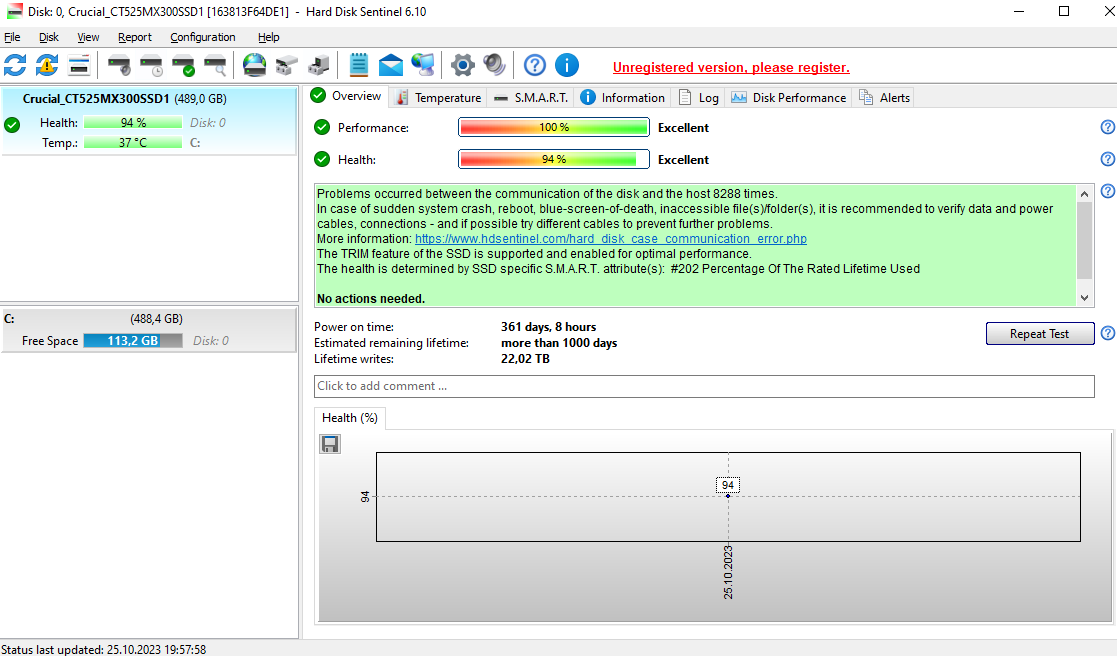Open hdsentinel communication error link

[611, 239]
